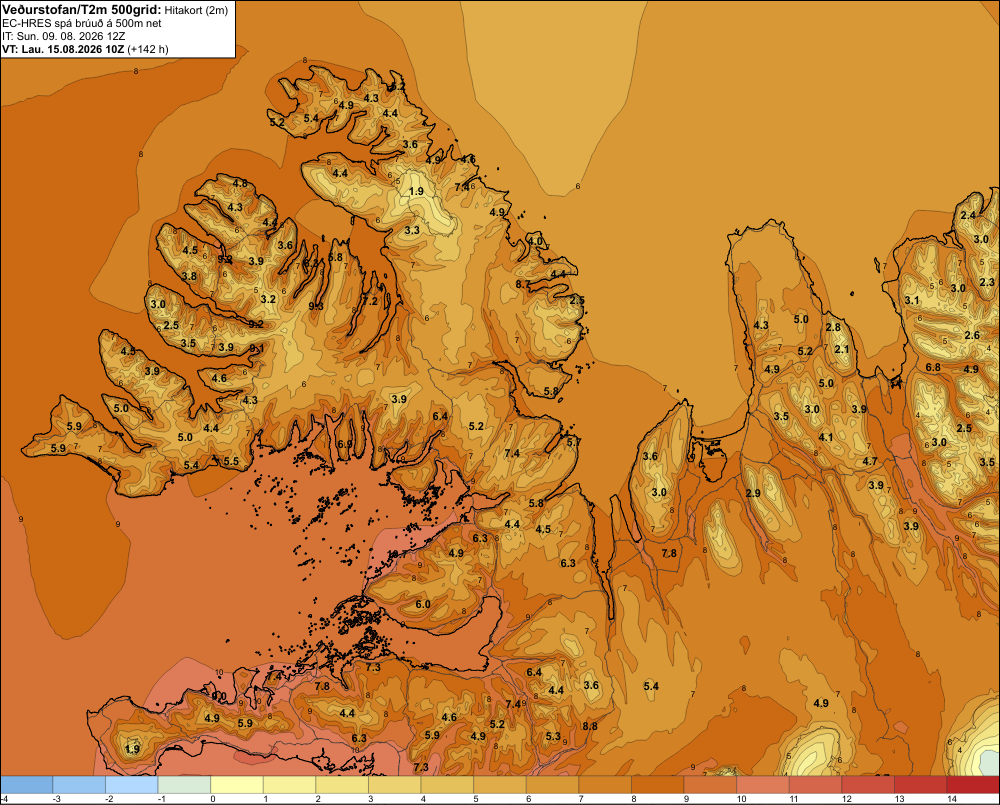
Task: Click the 5.4 label in the southern highlands
Action: 651,686
